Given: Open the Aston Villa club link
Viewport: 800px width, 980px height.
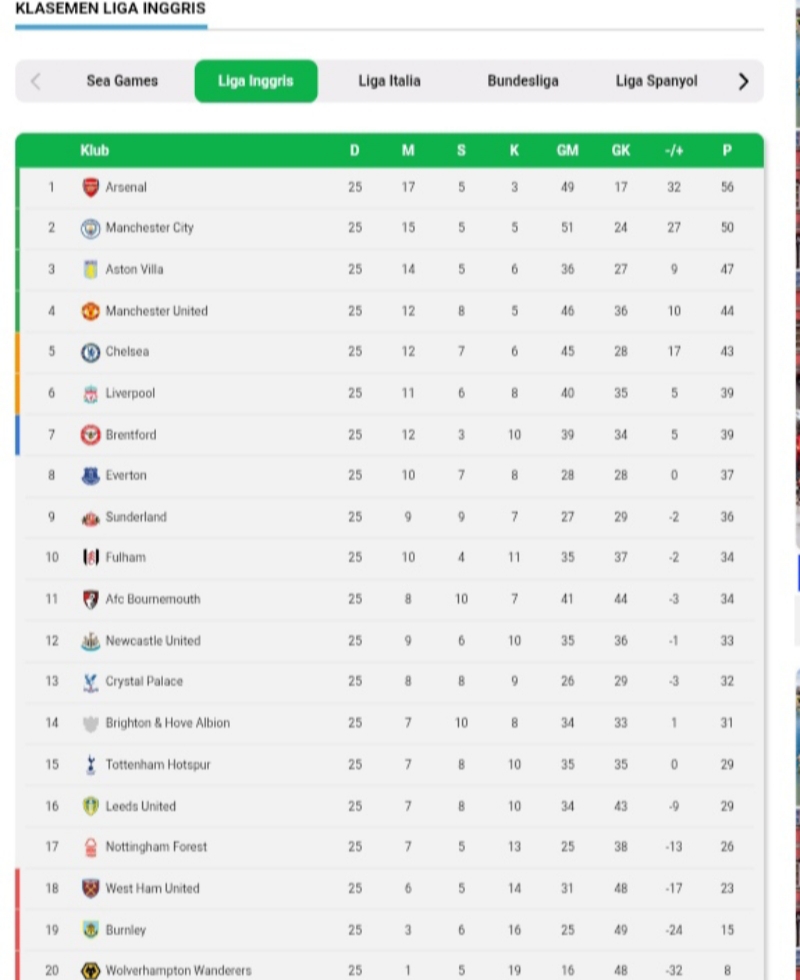Looking at the screenshot, I should [x=134, y=269].
